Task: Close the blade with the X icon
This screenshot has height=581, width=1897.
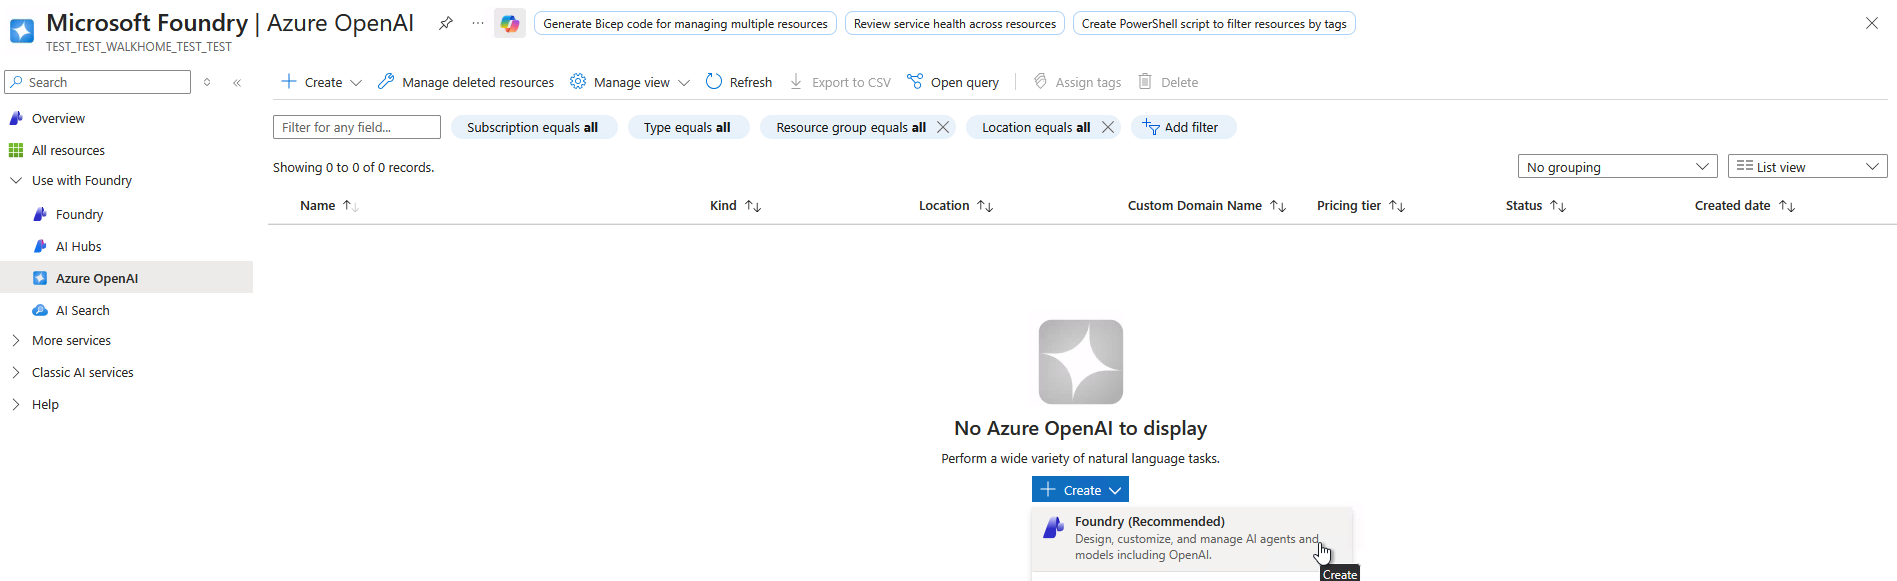Action: (1872, 23)
